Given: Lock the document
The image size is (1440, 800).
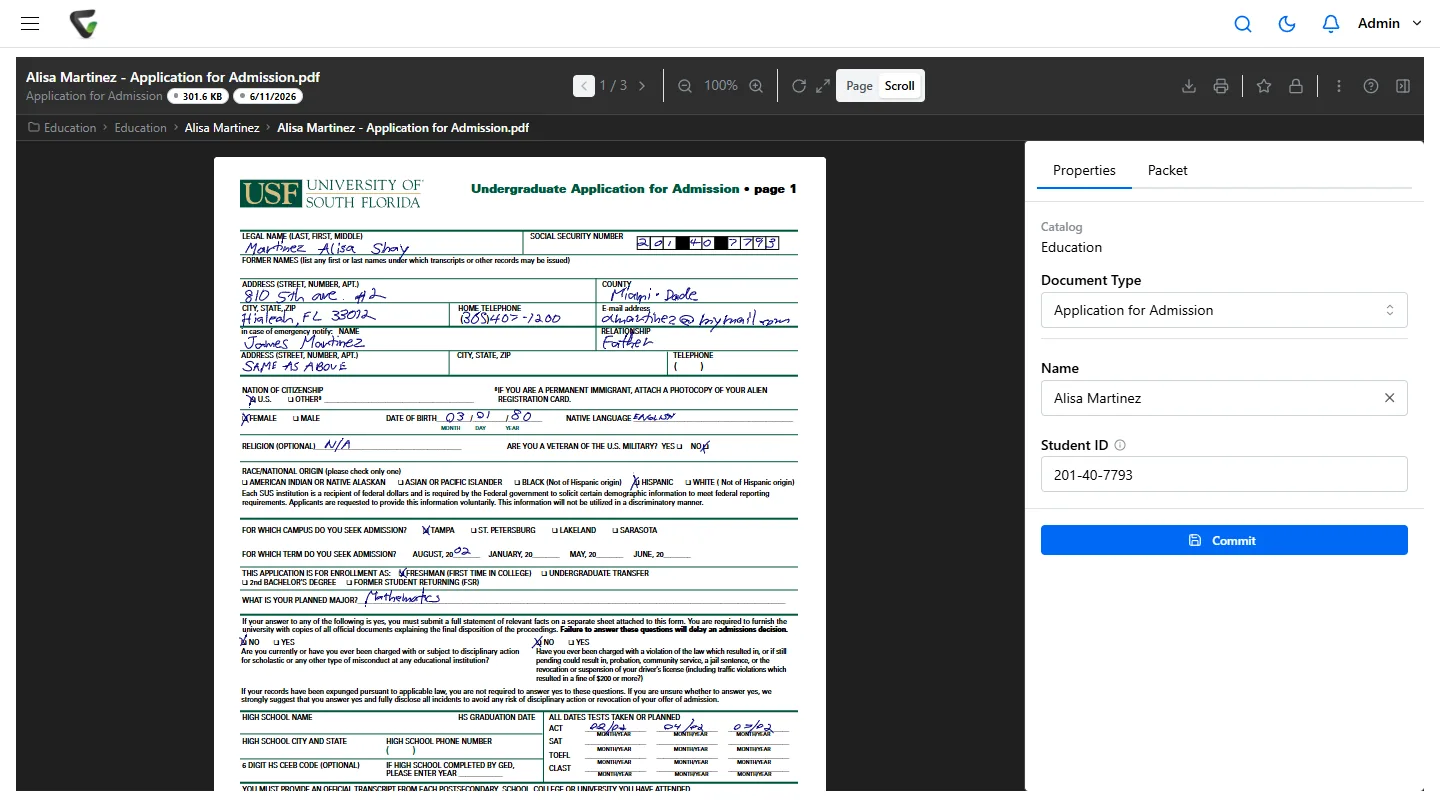Looking at the screenshot, I should click(1296, 86).
